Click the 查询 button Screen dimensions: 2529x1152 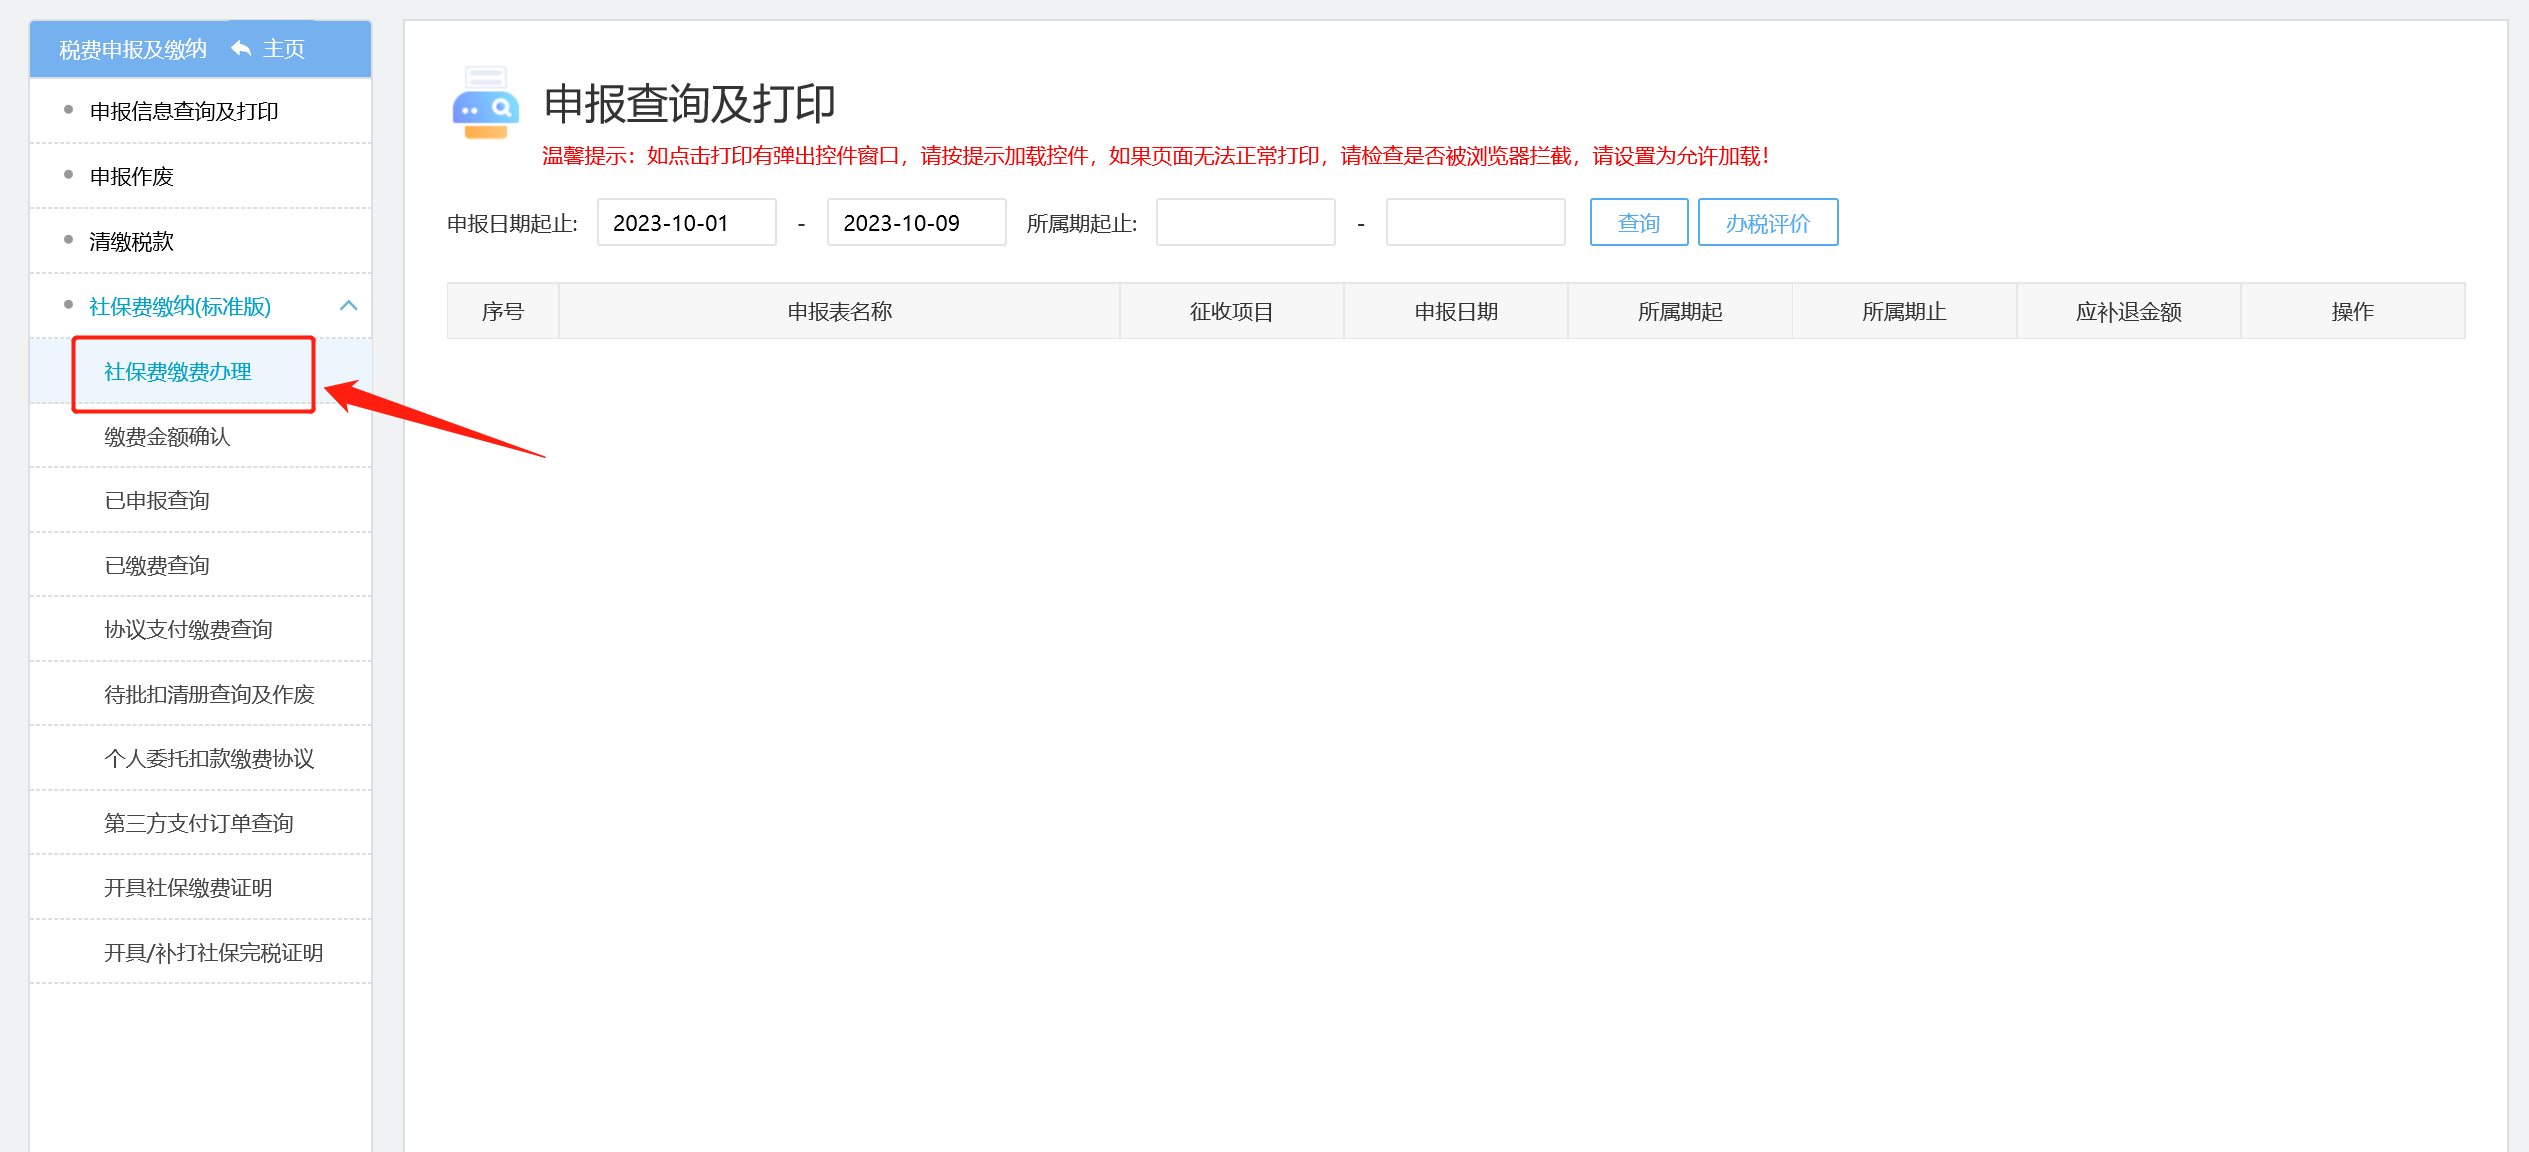[x=1638, y=222]
